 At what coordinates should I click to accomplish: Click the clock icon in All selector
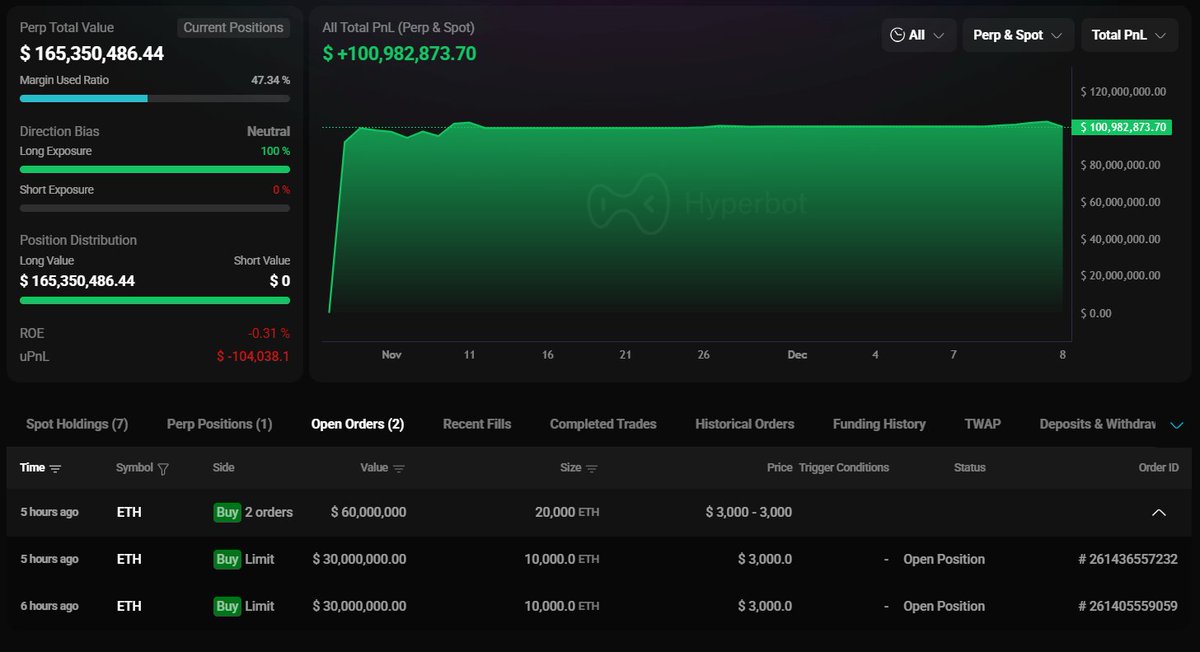[x=897, y=35]
